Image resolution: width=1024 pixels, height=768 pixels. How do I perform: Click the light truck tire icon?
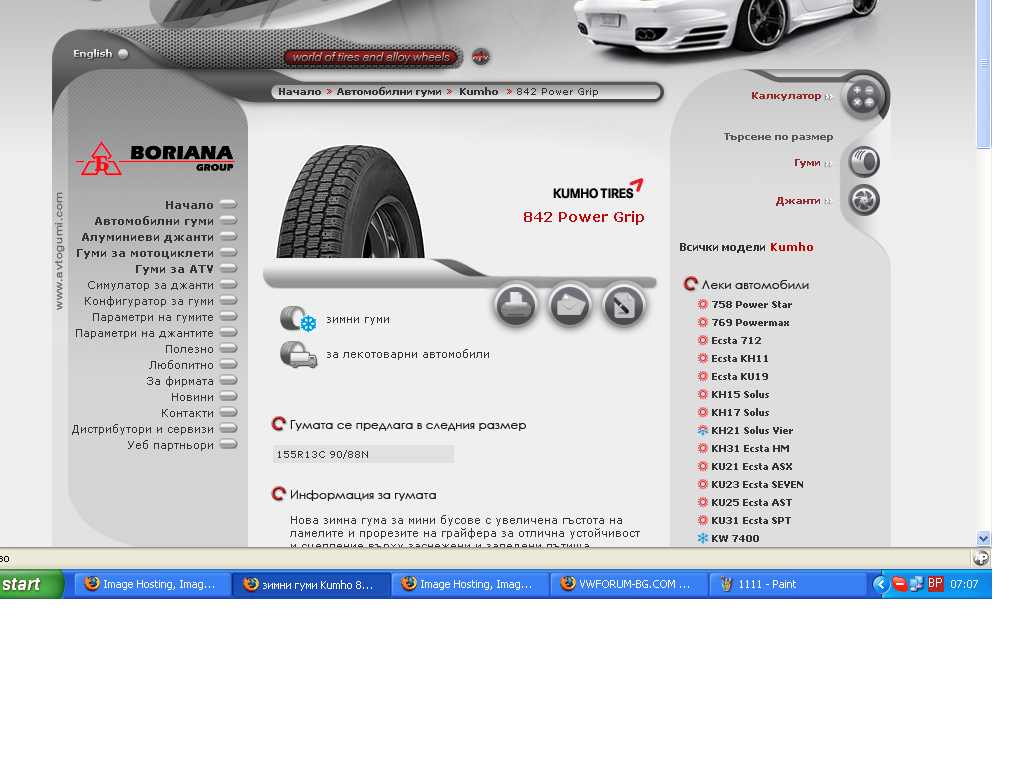point(298,355)
